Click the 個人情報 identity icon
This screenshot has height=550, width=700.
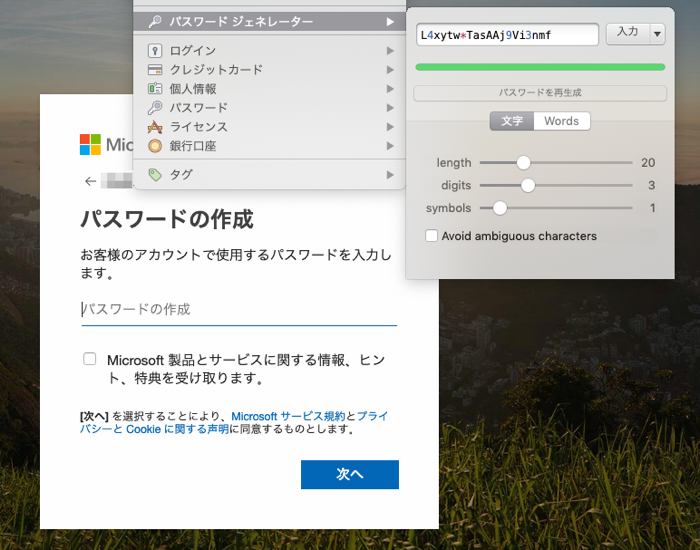[155, 88]
